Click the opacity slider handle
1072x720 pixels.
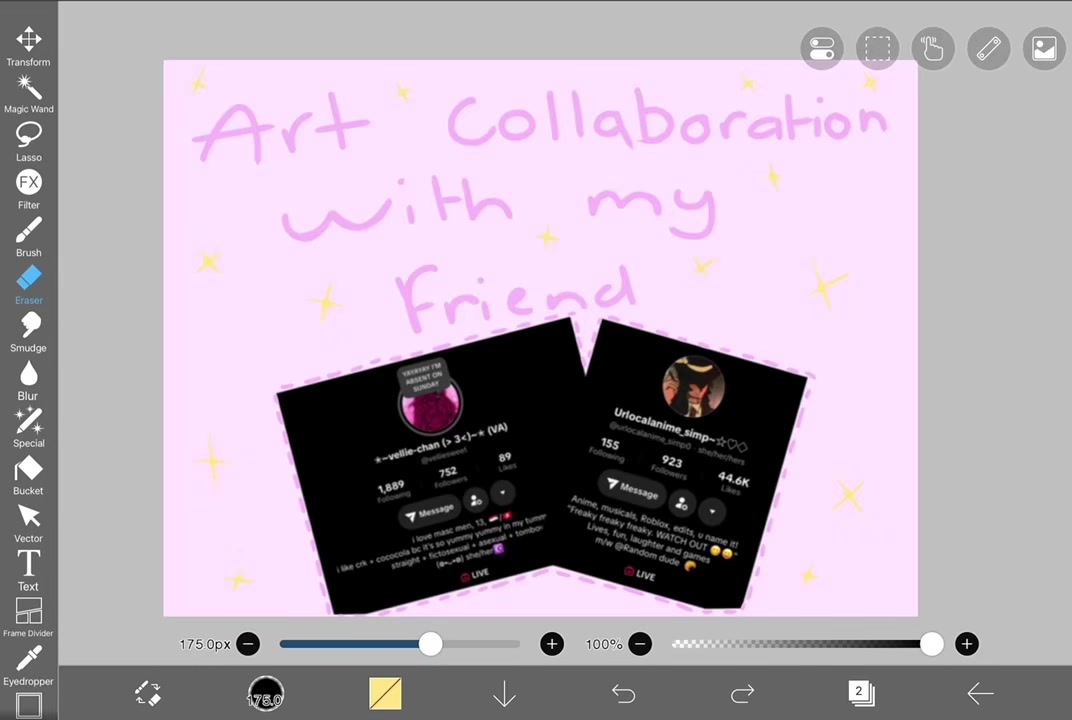[x=932, y=644]
